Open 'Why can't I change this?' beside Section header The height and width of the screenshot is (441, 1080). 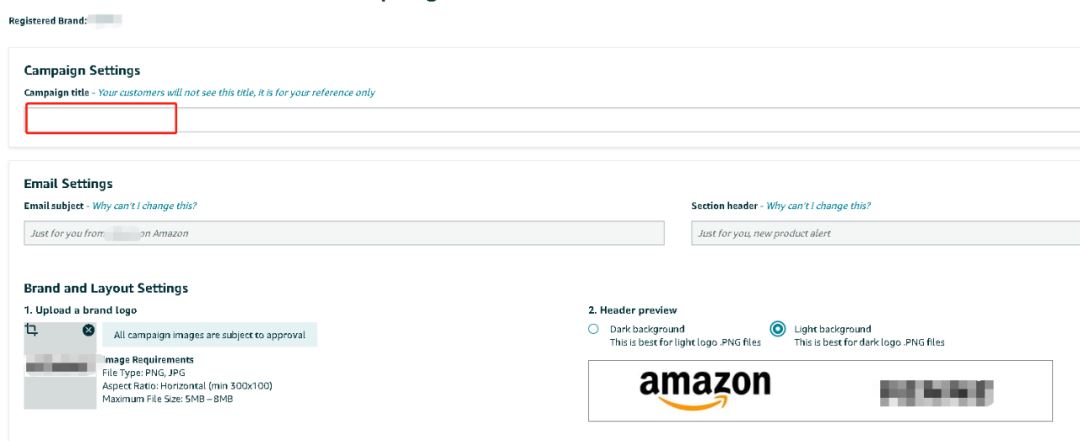point(818,206)
